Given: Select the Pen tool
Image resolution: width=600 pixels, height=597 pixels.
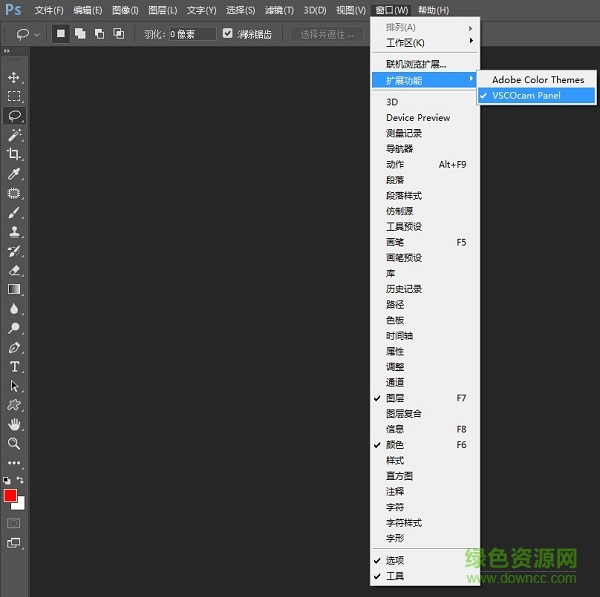Looking at the screenshot, I should pyautogui.click(x=14, y=347).
